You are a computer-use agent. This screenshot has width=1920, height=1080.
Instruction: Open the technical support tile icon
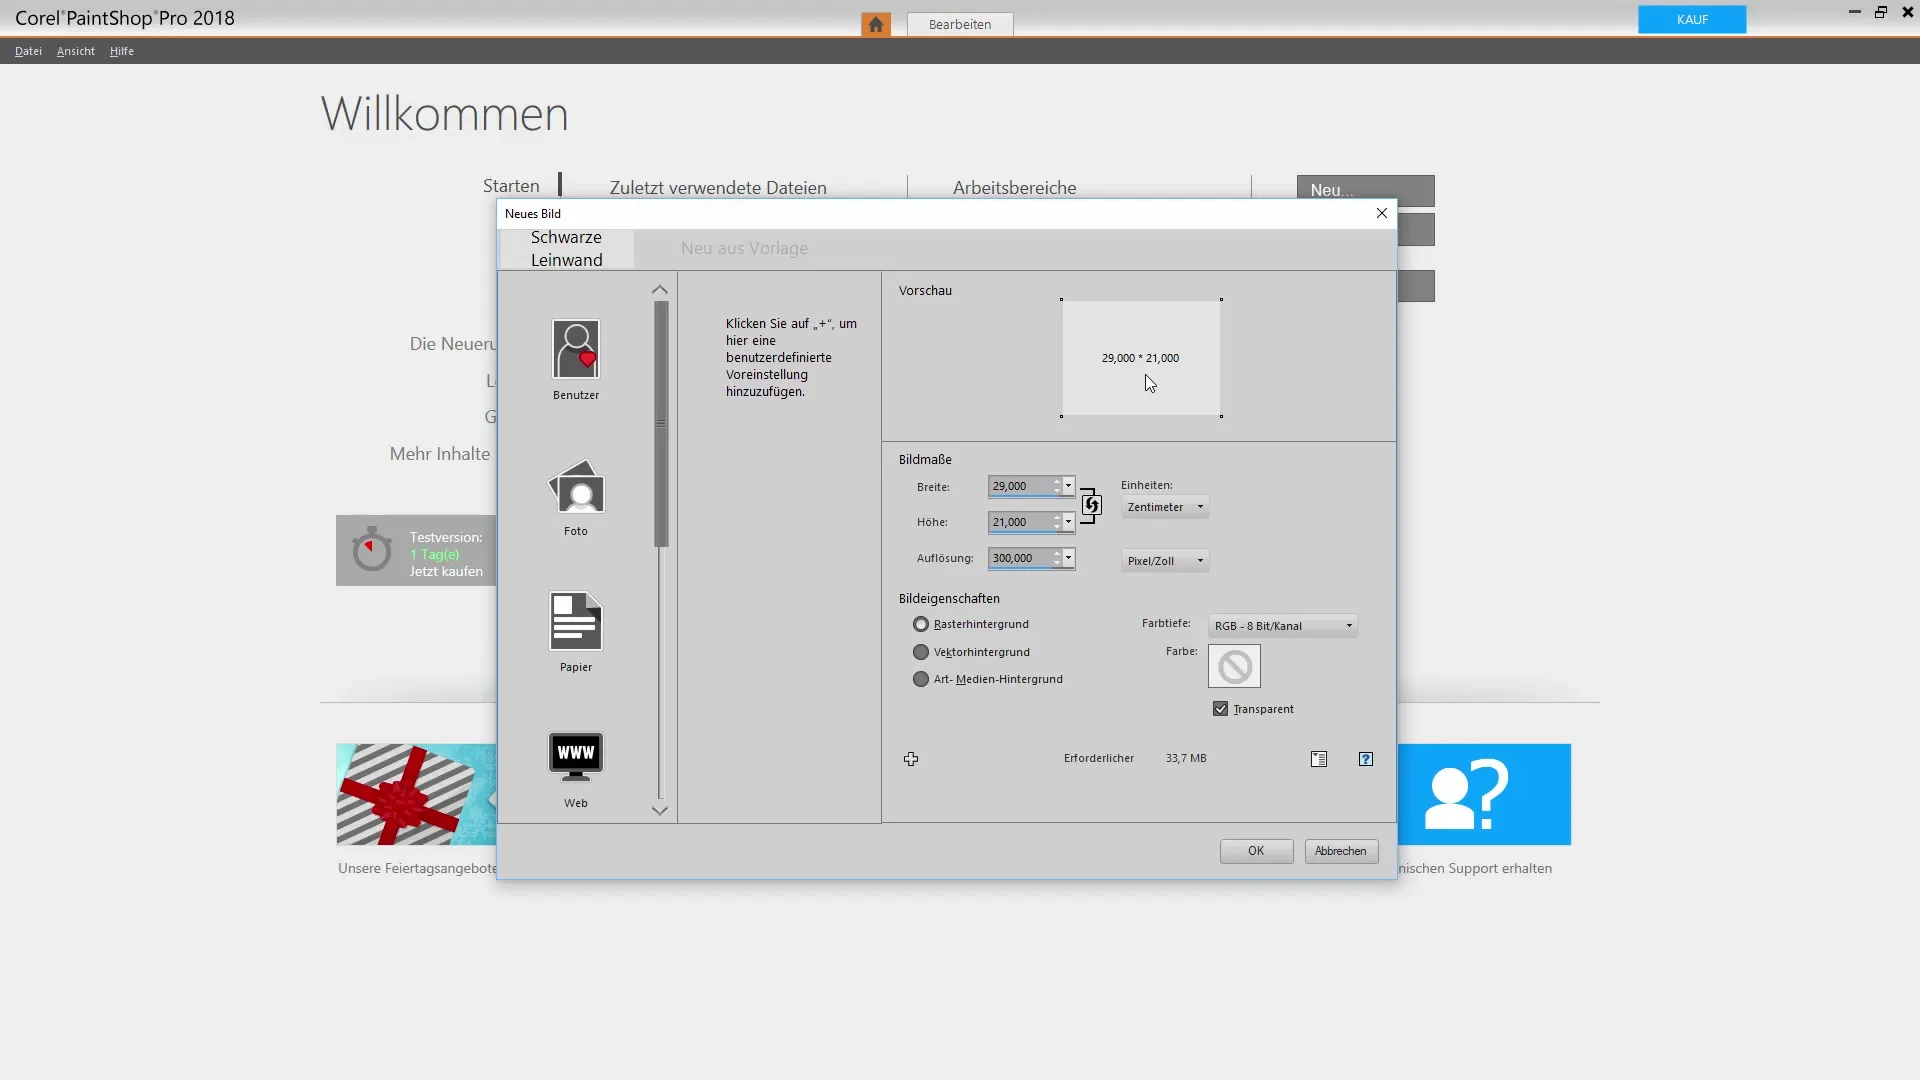click(x=1484, y=794)
